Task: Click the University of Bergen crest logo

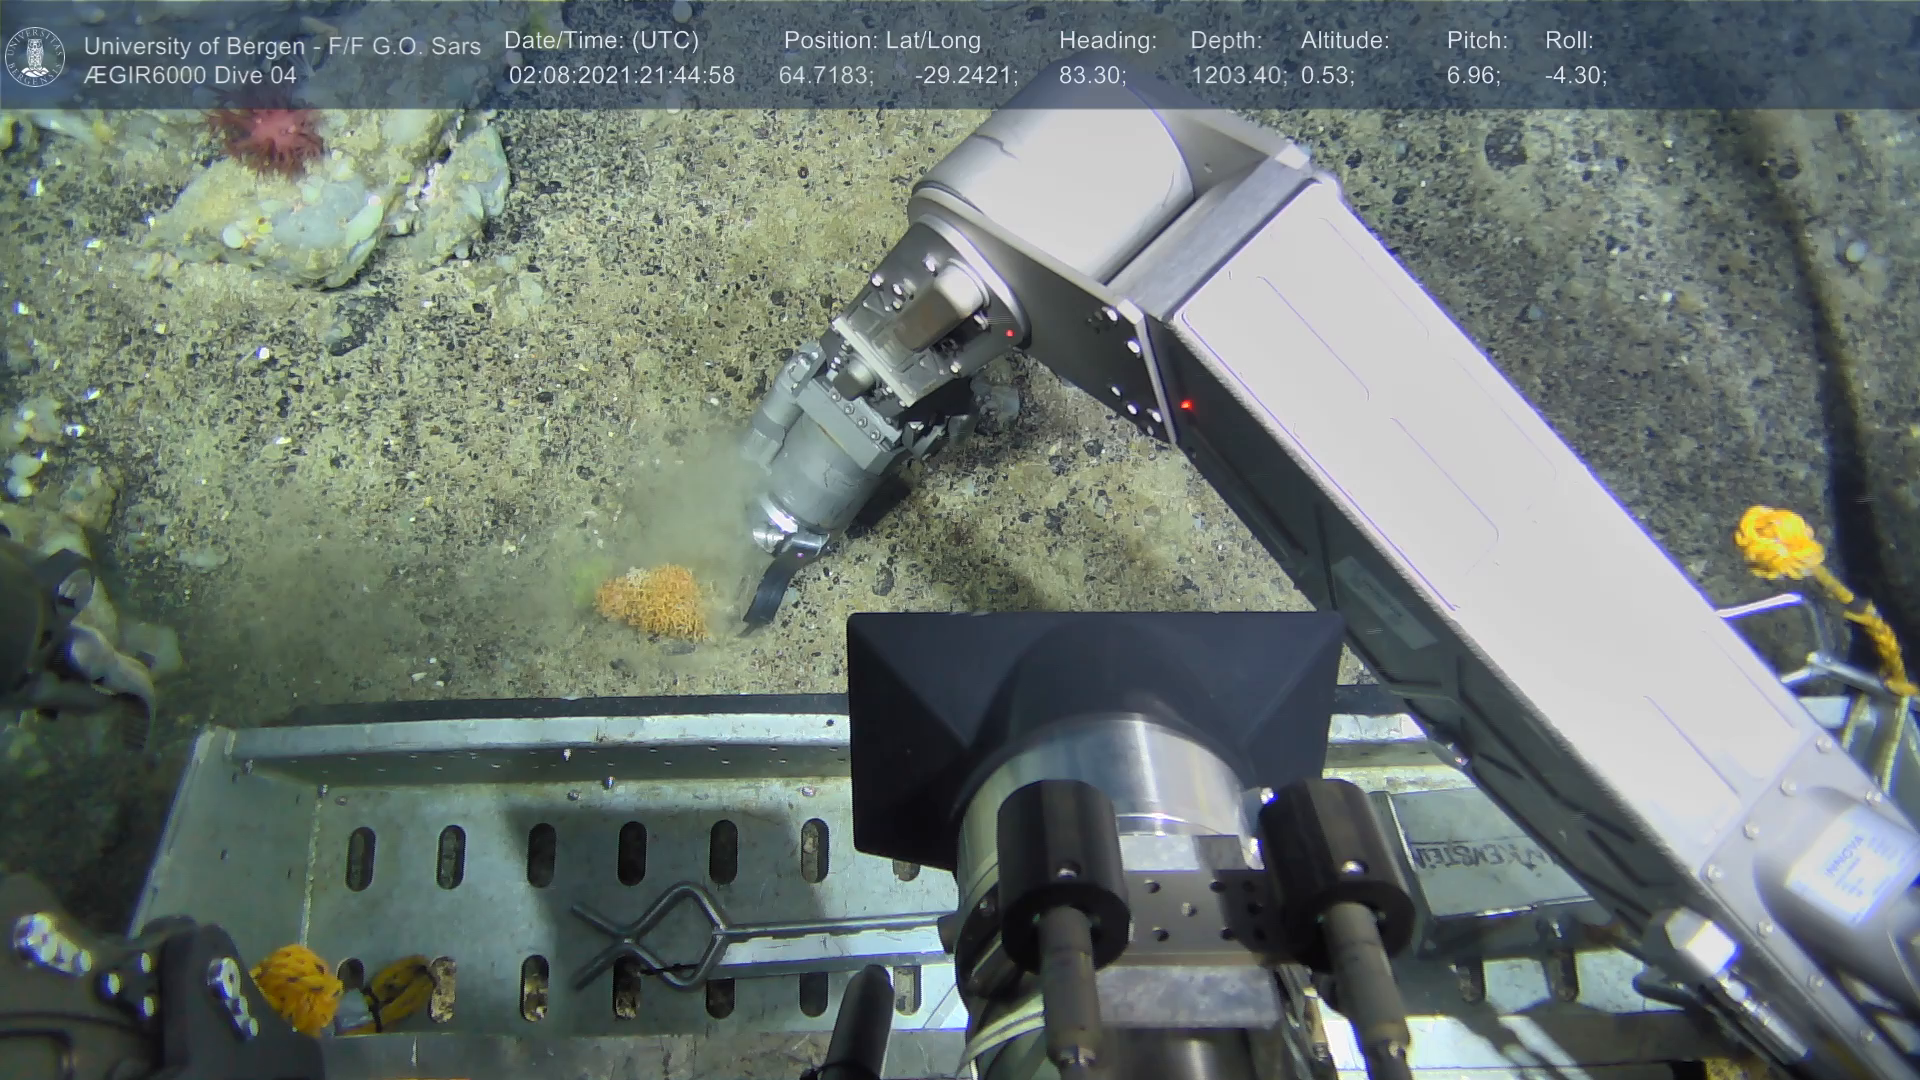Action: pyautogui.click(x=36, y=56)
